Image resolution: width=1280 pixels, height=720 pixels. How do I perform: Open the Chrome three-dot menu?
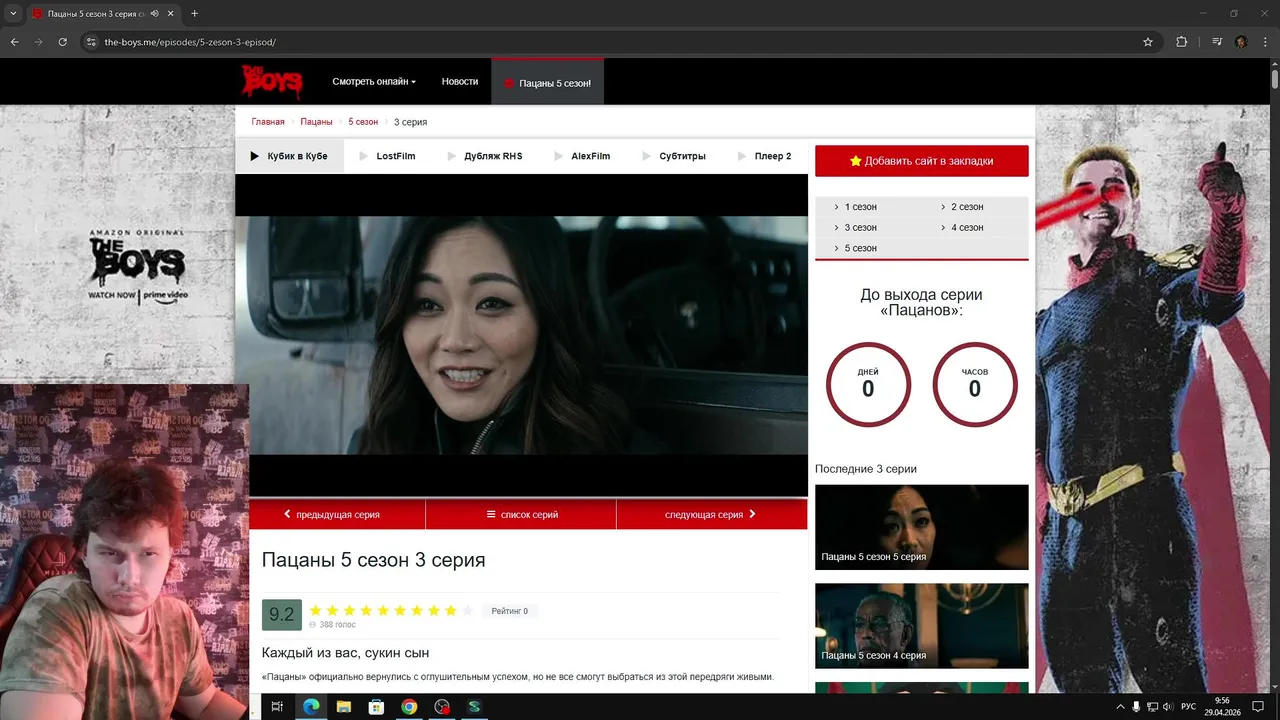[1265, 42]
